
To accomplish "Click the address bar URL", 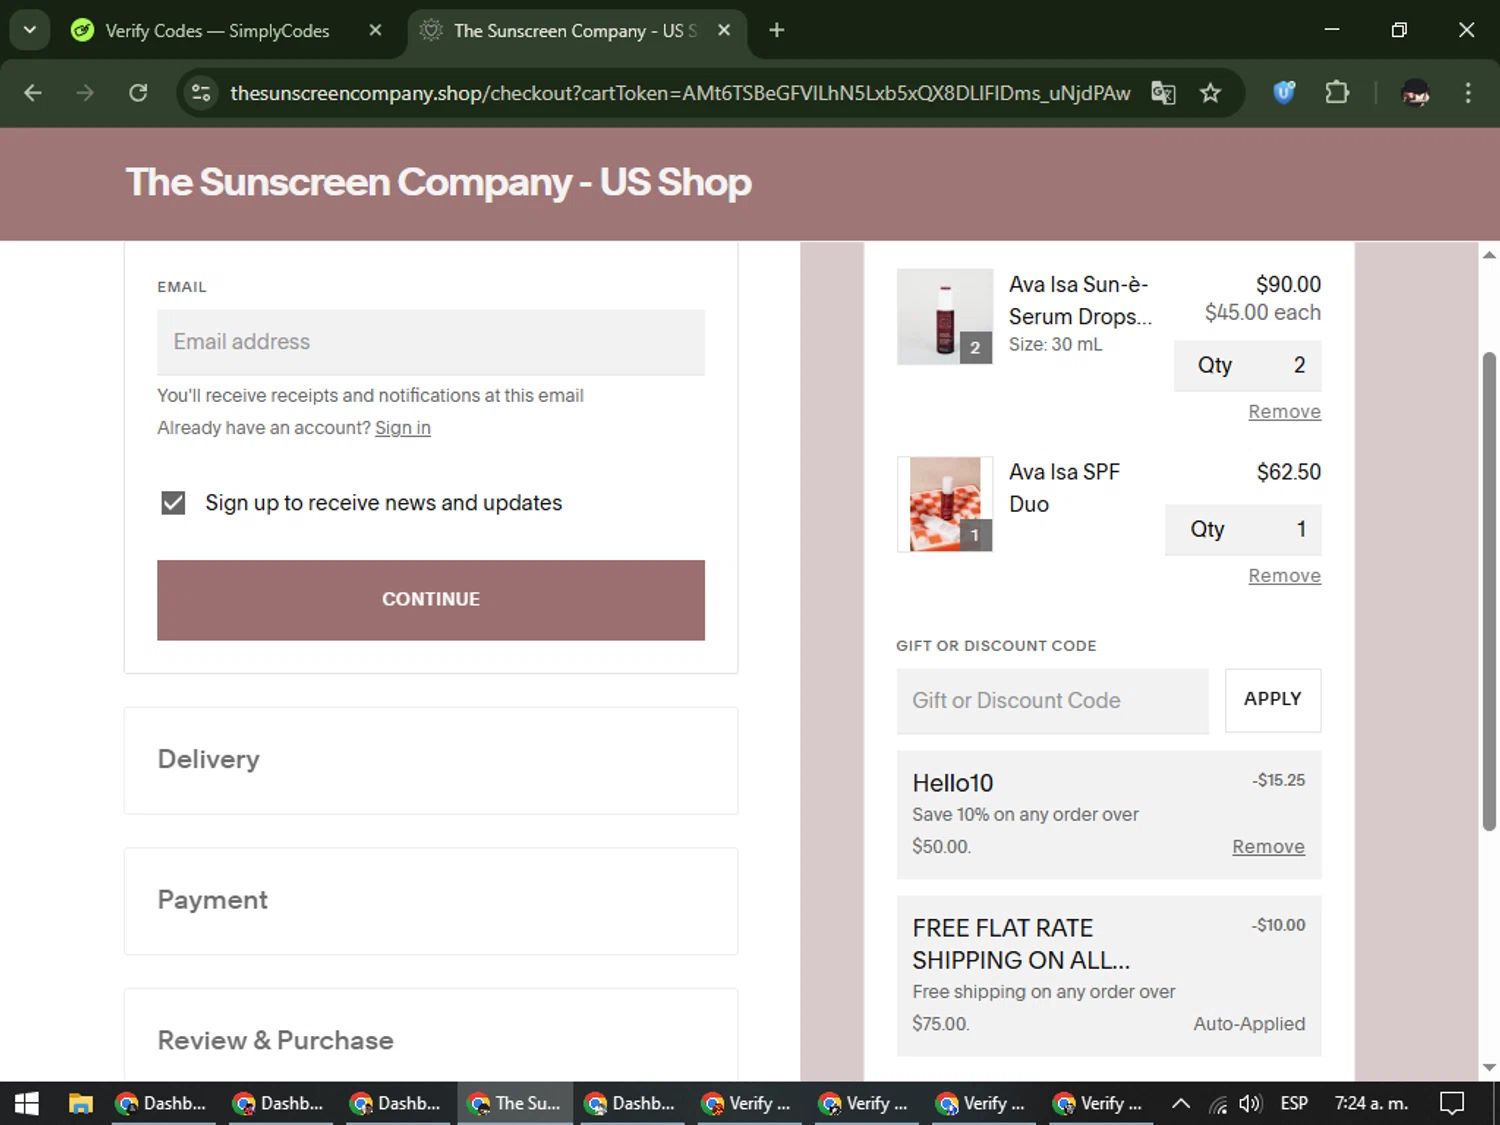I will 680,93.
